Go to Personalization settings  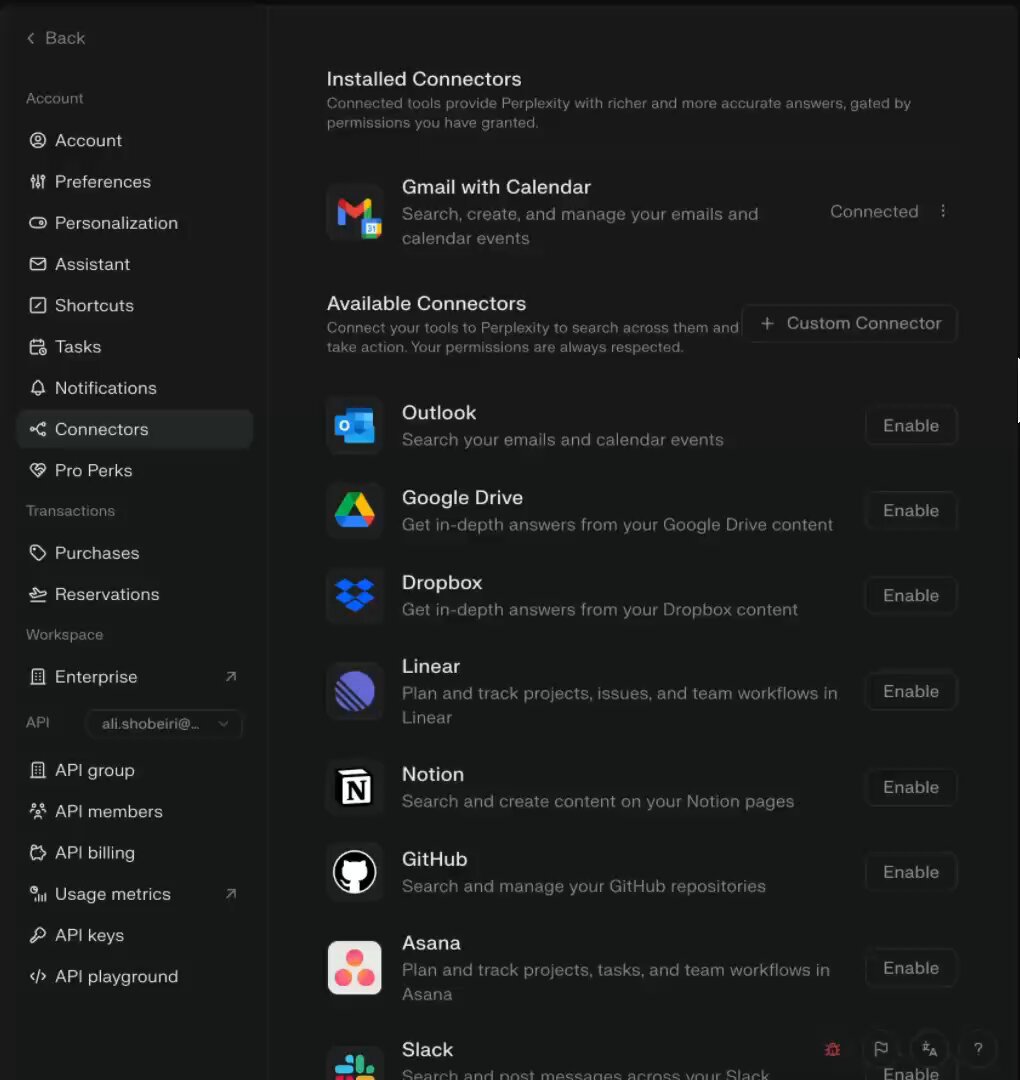(135, 223)
